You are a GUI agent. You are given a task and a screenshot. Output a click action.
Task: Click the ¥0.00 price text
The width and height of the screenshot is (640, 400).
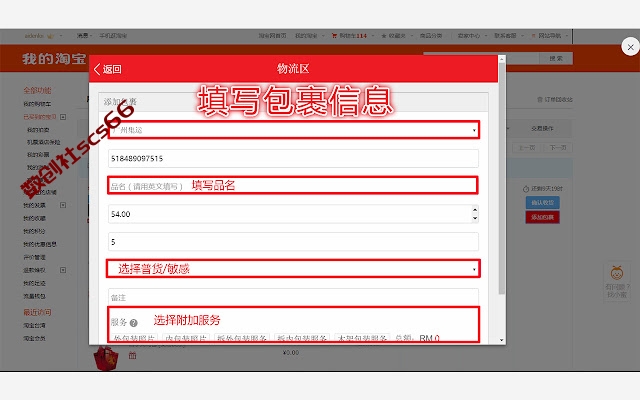[x=291, y=353]
